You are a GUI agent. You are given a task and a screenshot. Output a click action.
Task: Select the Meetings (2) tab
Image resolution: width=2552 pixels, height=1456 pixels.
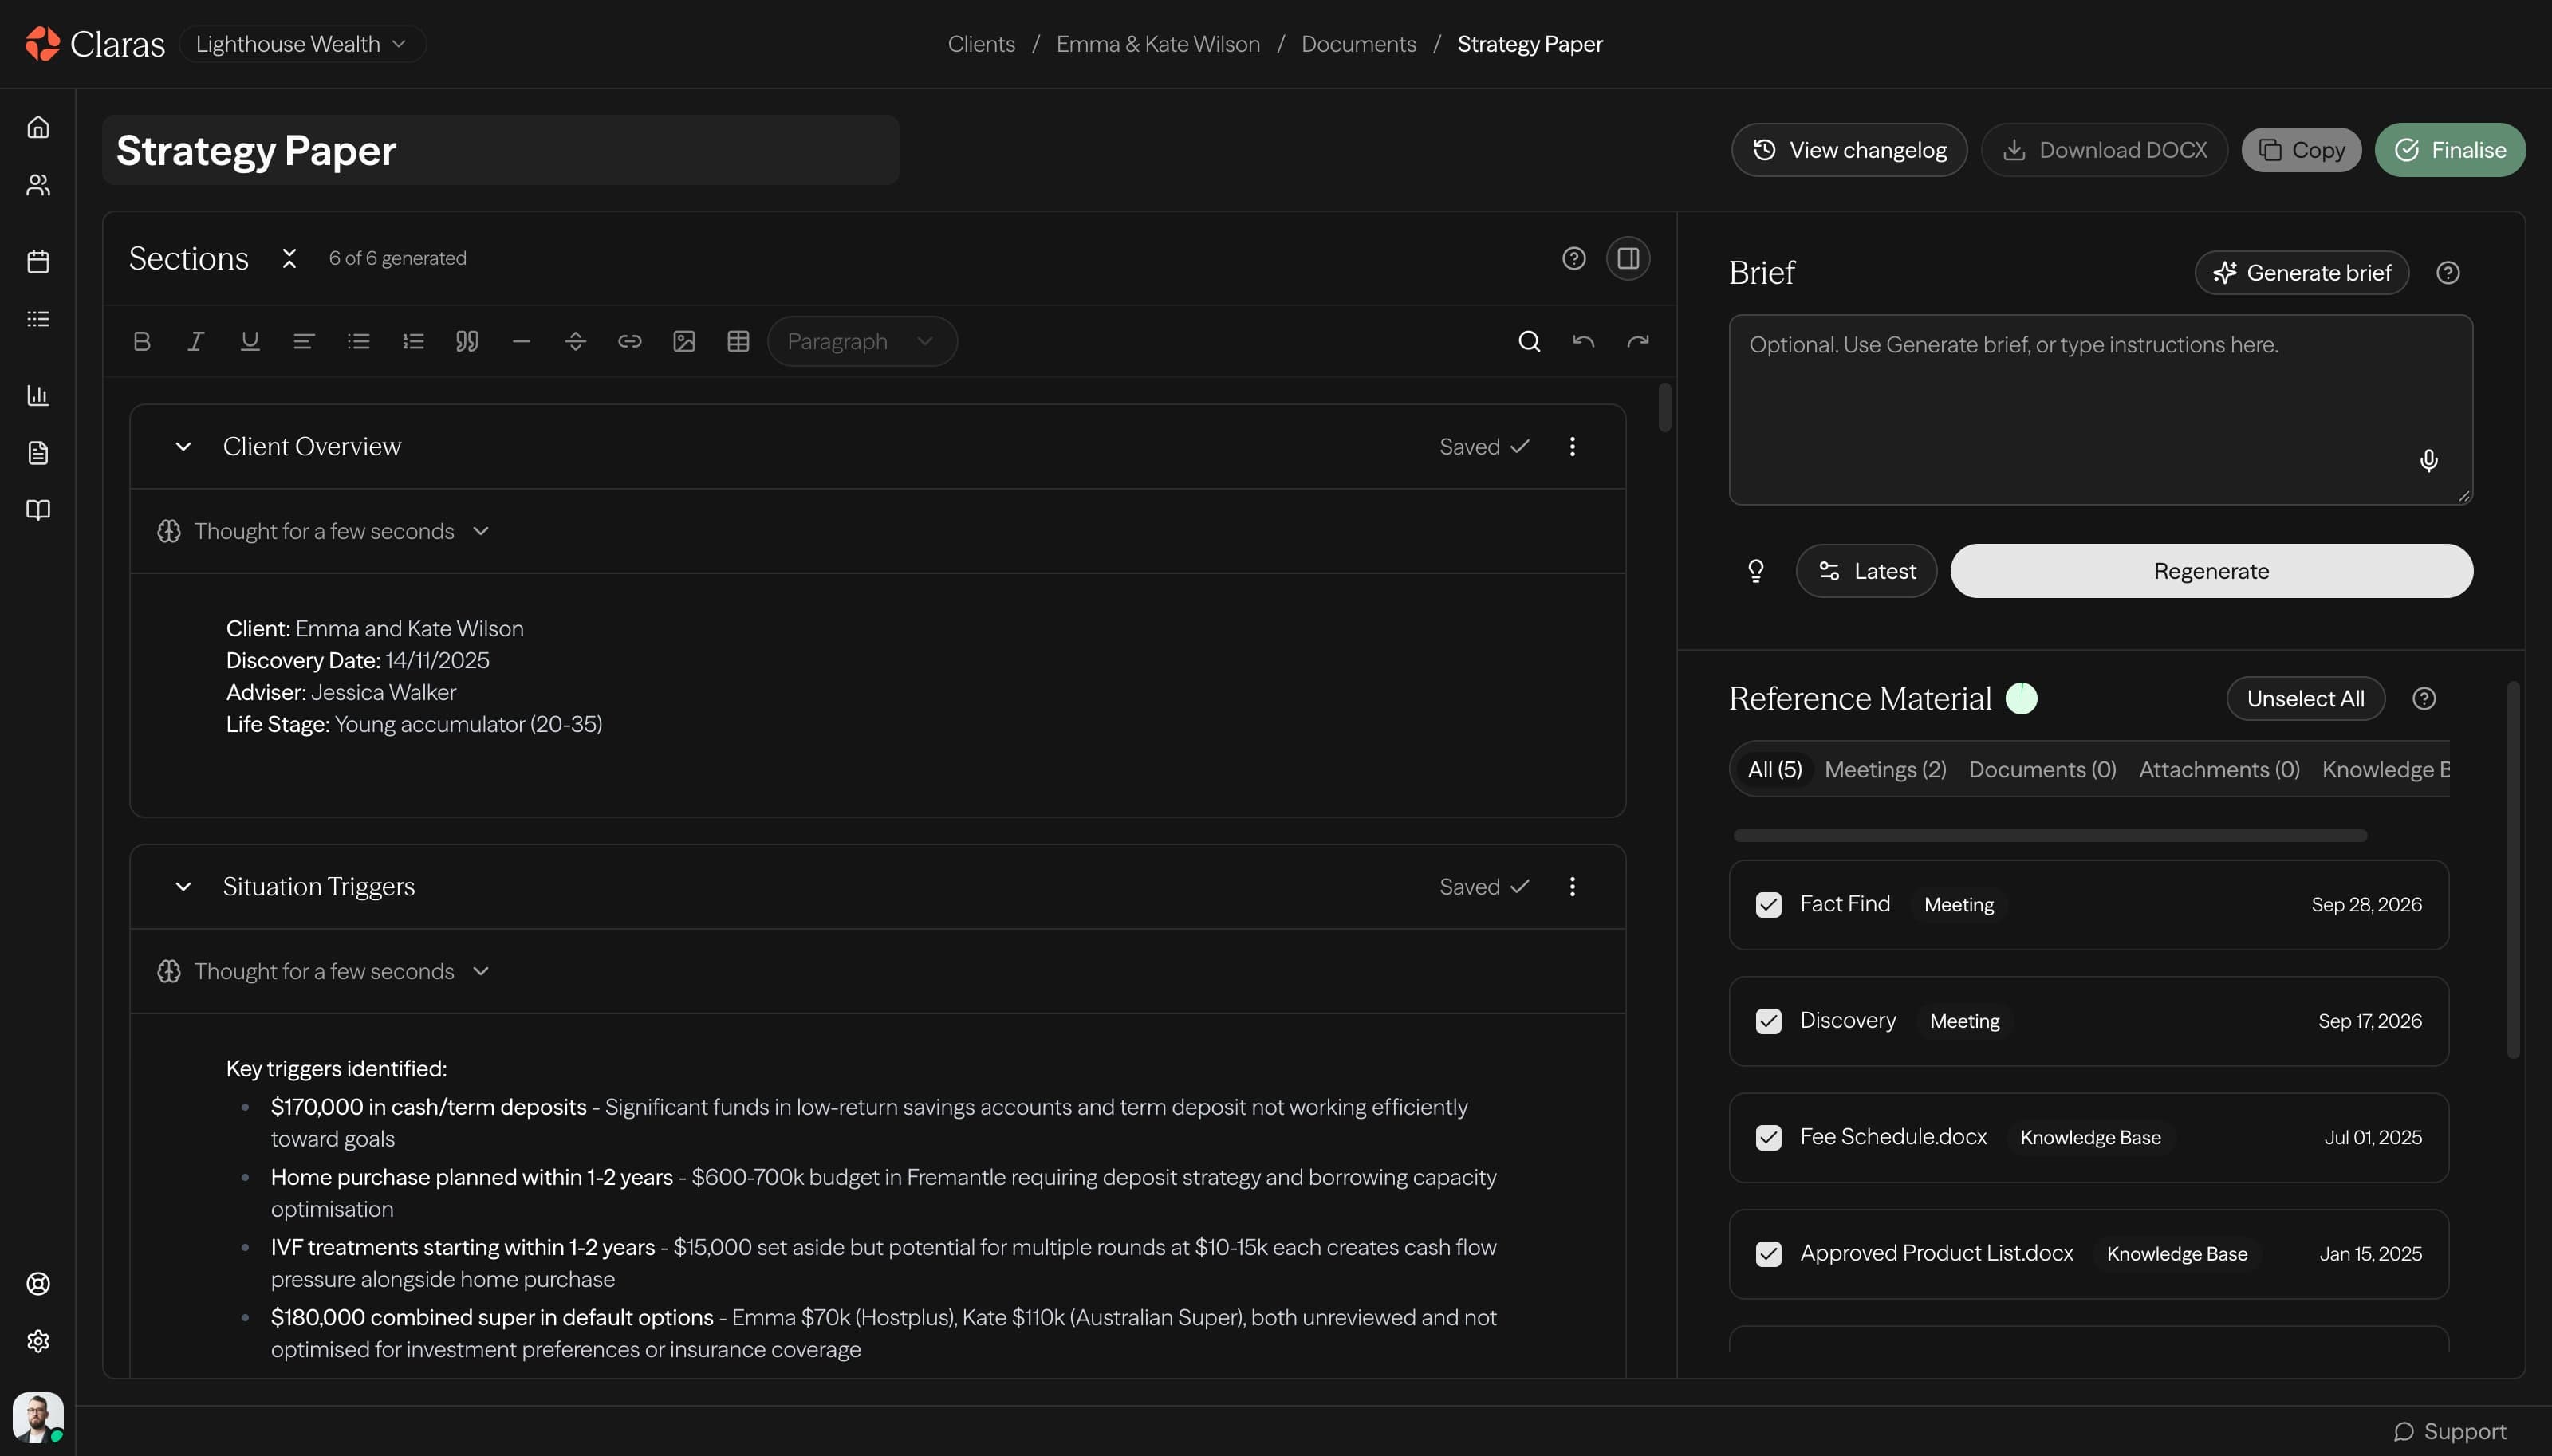coord(1885,770)
